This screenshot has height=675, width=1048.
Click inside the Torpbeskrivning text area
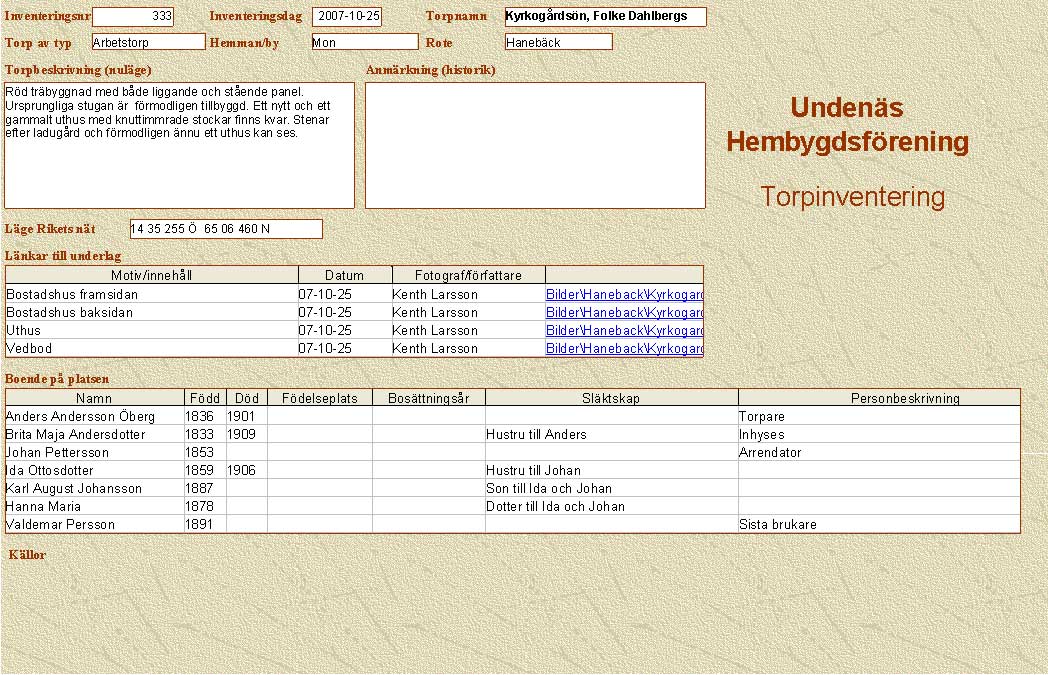[180, 145]
